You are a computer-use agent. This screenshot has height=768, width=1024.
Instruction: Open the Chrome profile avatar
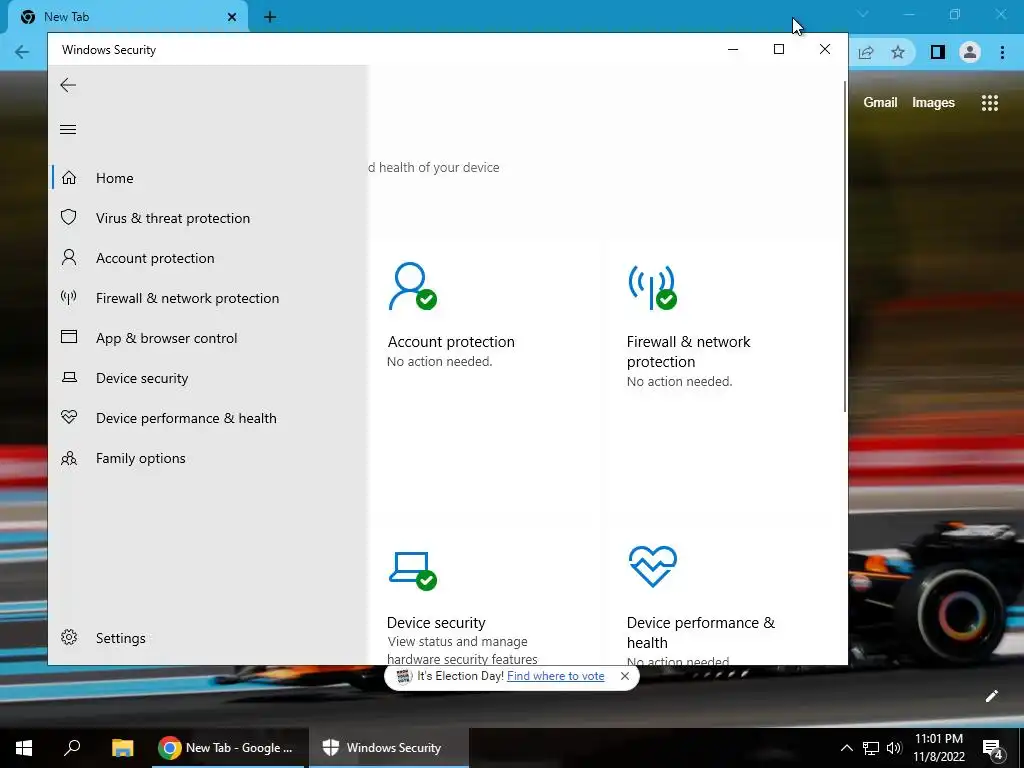coord(970,52)
